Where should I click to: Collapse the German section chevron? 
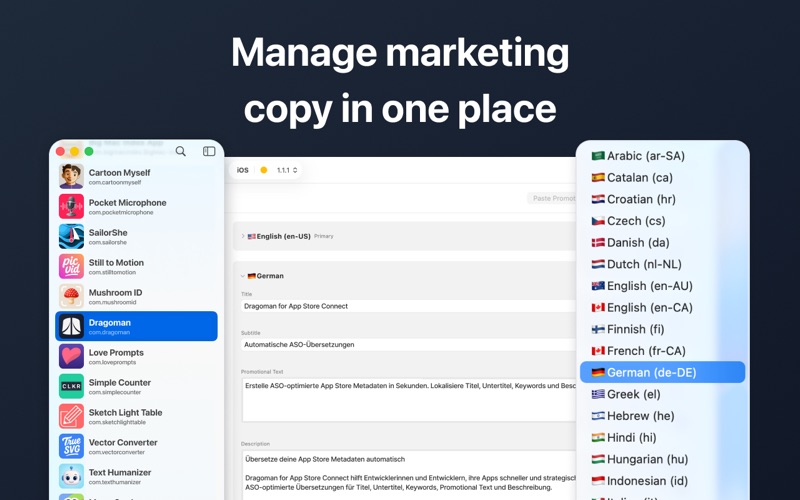point(243,276)
